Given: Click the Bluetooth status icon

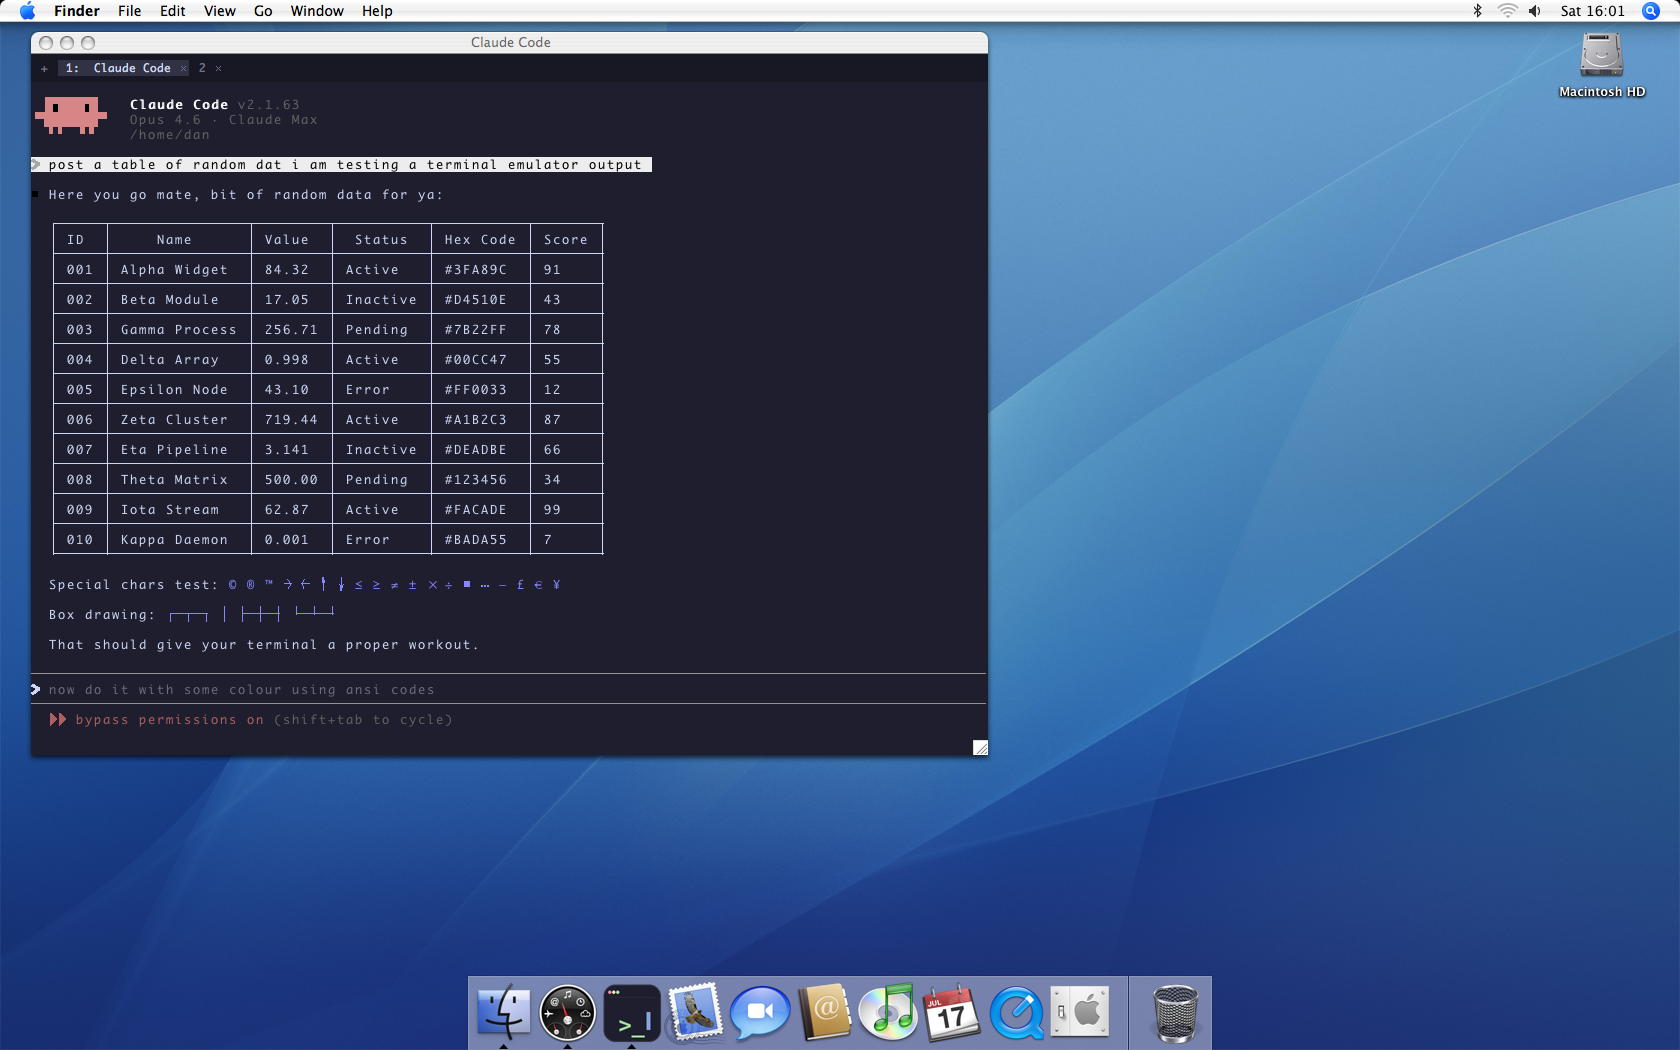Looking at the screenshot, I should [1477, 11].
